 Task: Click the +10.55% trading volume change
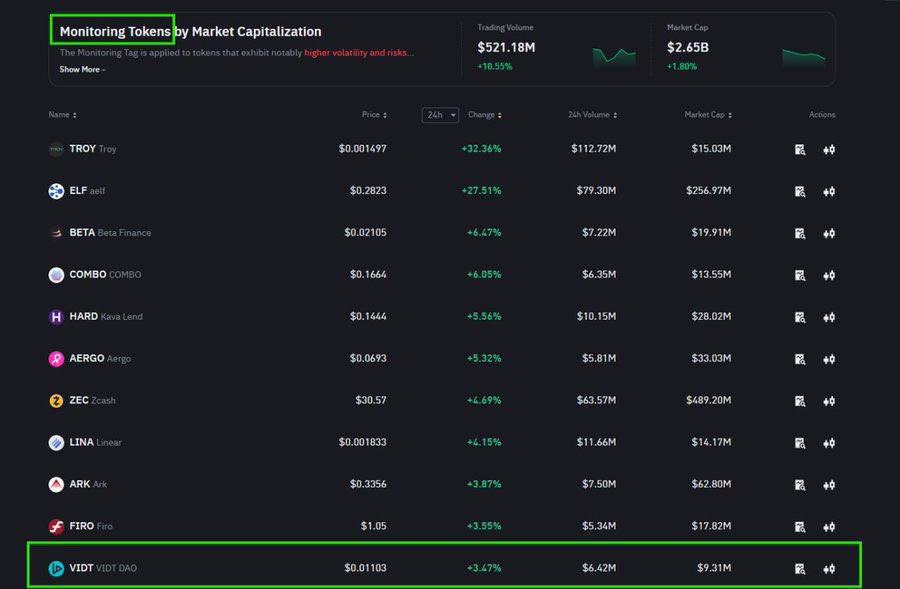[495, 67]
